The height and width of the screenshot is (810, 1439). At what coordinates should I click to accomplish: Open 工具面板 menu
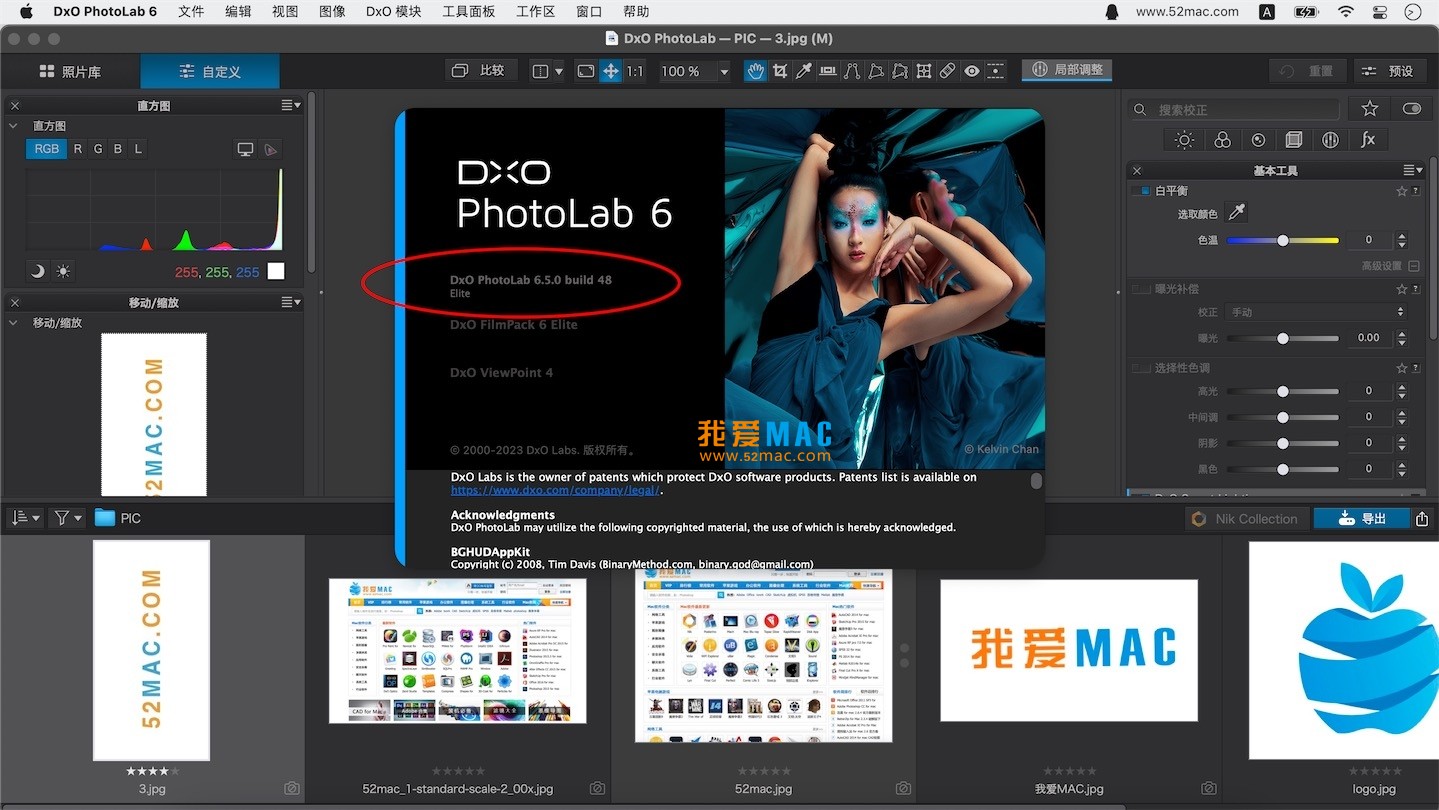(x=468, y=12)
